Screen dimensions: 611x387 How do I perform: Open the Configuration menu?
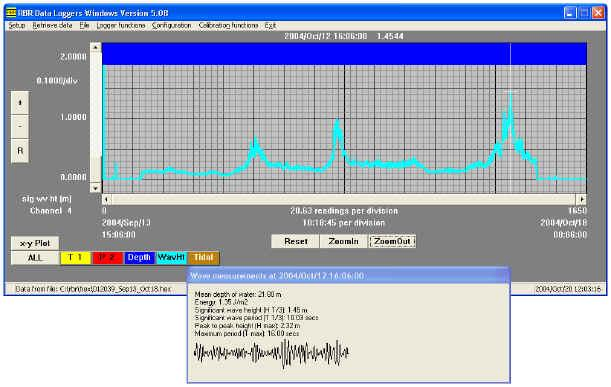click(171, 25)
